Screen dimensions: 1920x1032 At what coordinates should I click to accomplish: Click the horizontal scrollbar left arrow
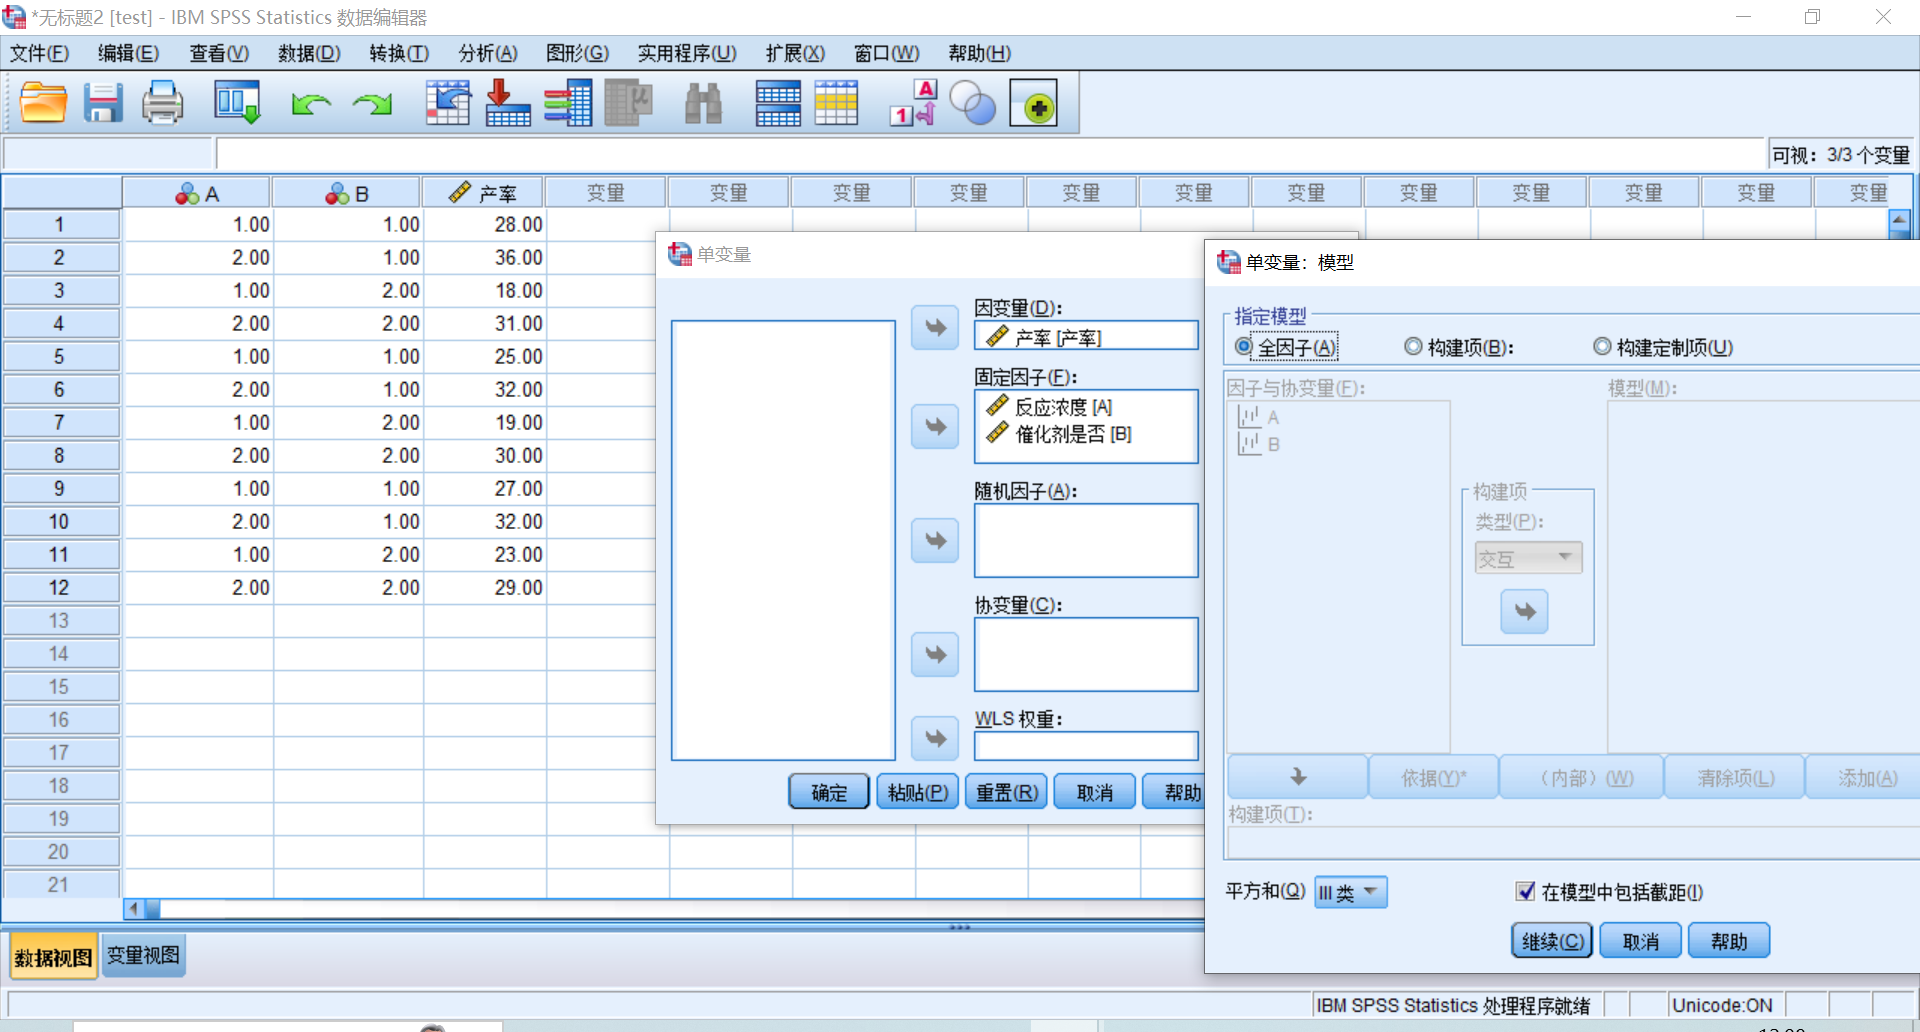coord(133,909)
